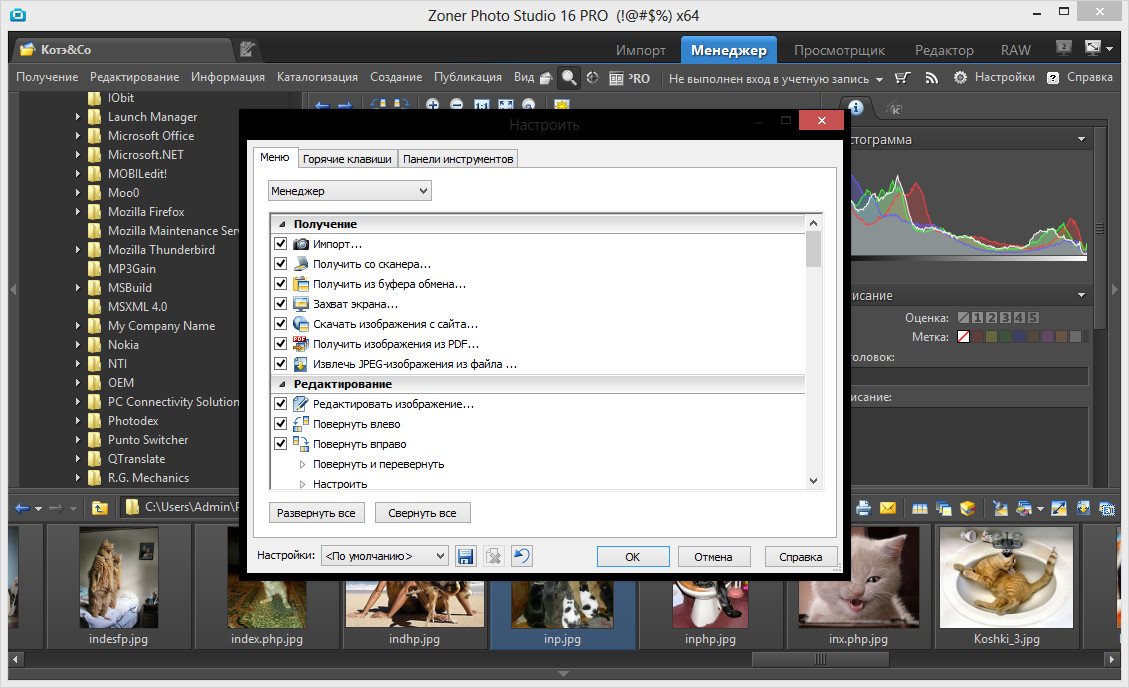This screenshot has height=688, width=1129.
Task: Switch to Панели инструментов tab
Action: 458,159
